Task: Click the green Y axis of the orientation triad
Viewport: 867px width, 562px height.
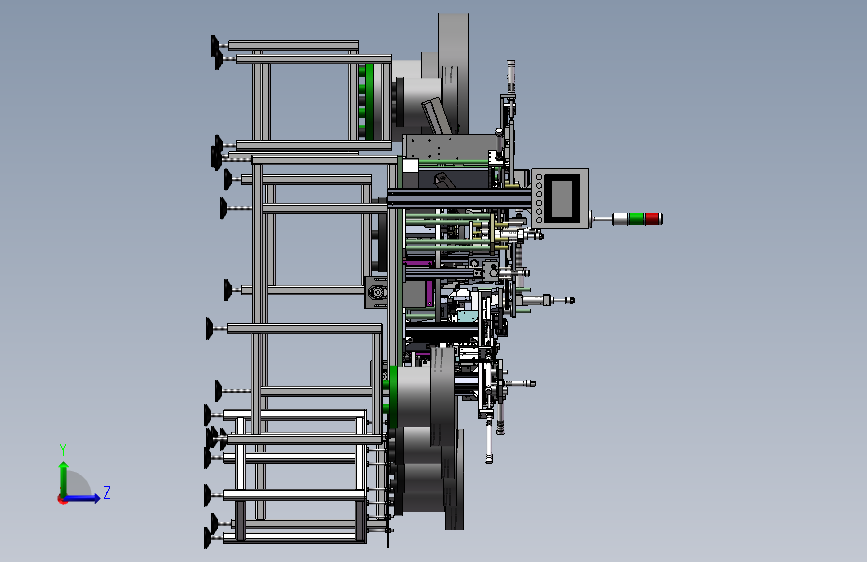Action: click(64, 479)
